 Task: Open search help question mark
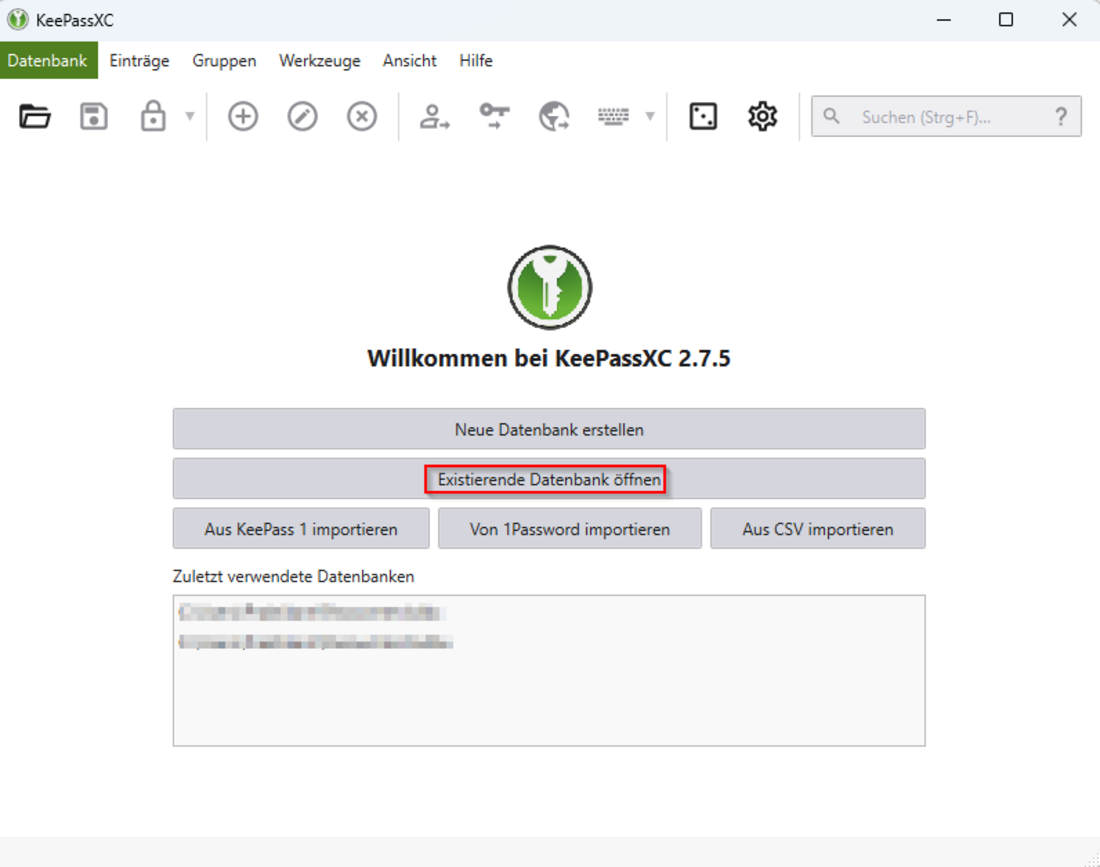tap(1061, 116)
